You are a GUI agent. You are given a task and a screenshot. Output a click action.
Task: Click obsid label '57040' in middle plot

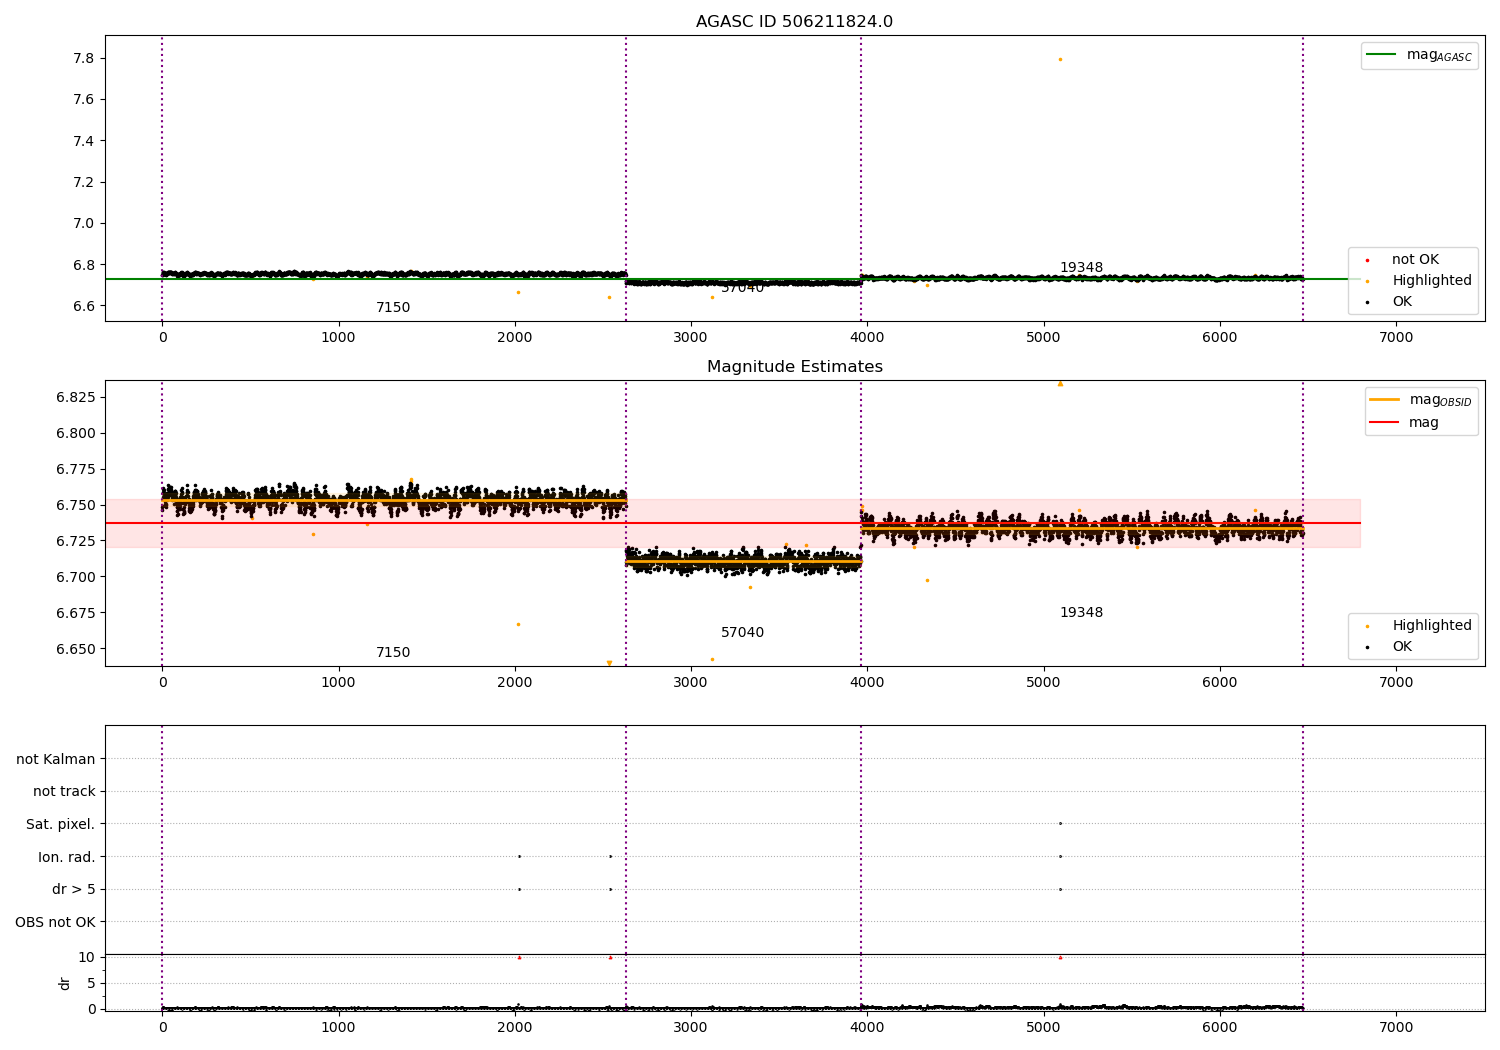pos(742,633)
